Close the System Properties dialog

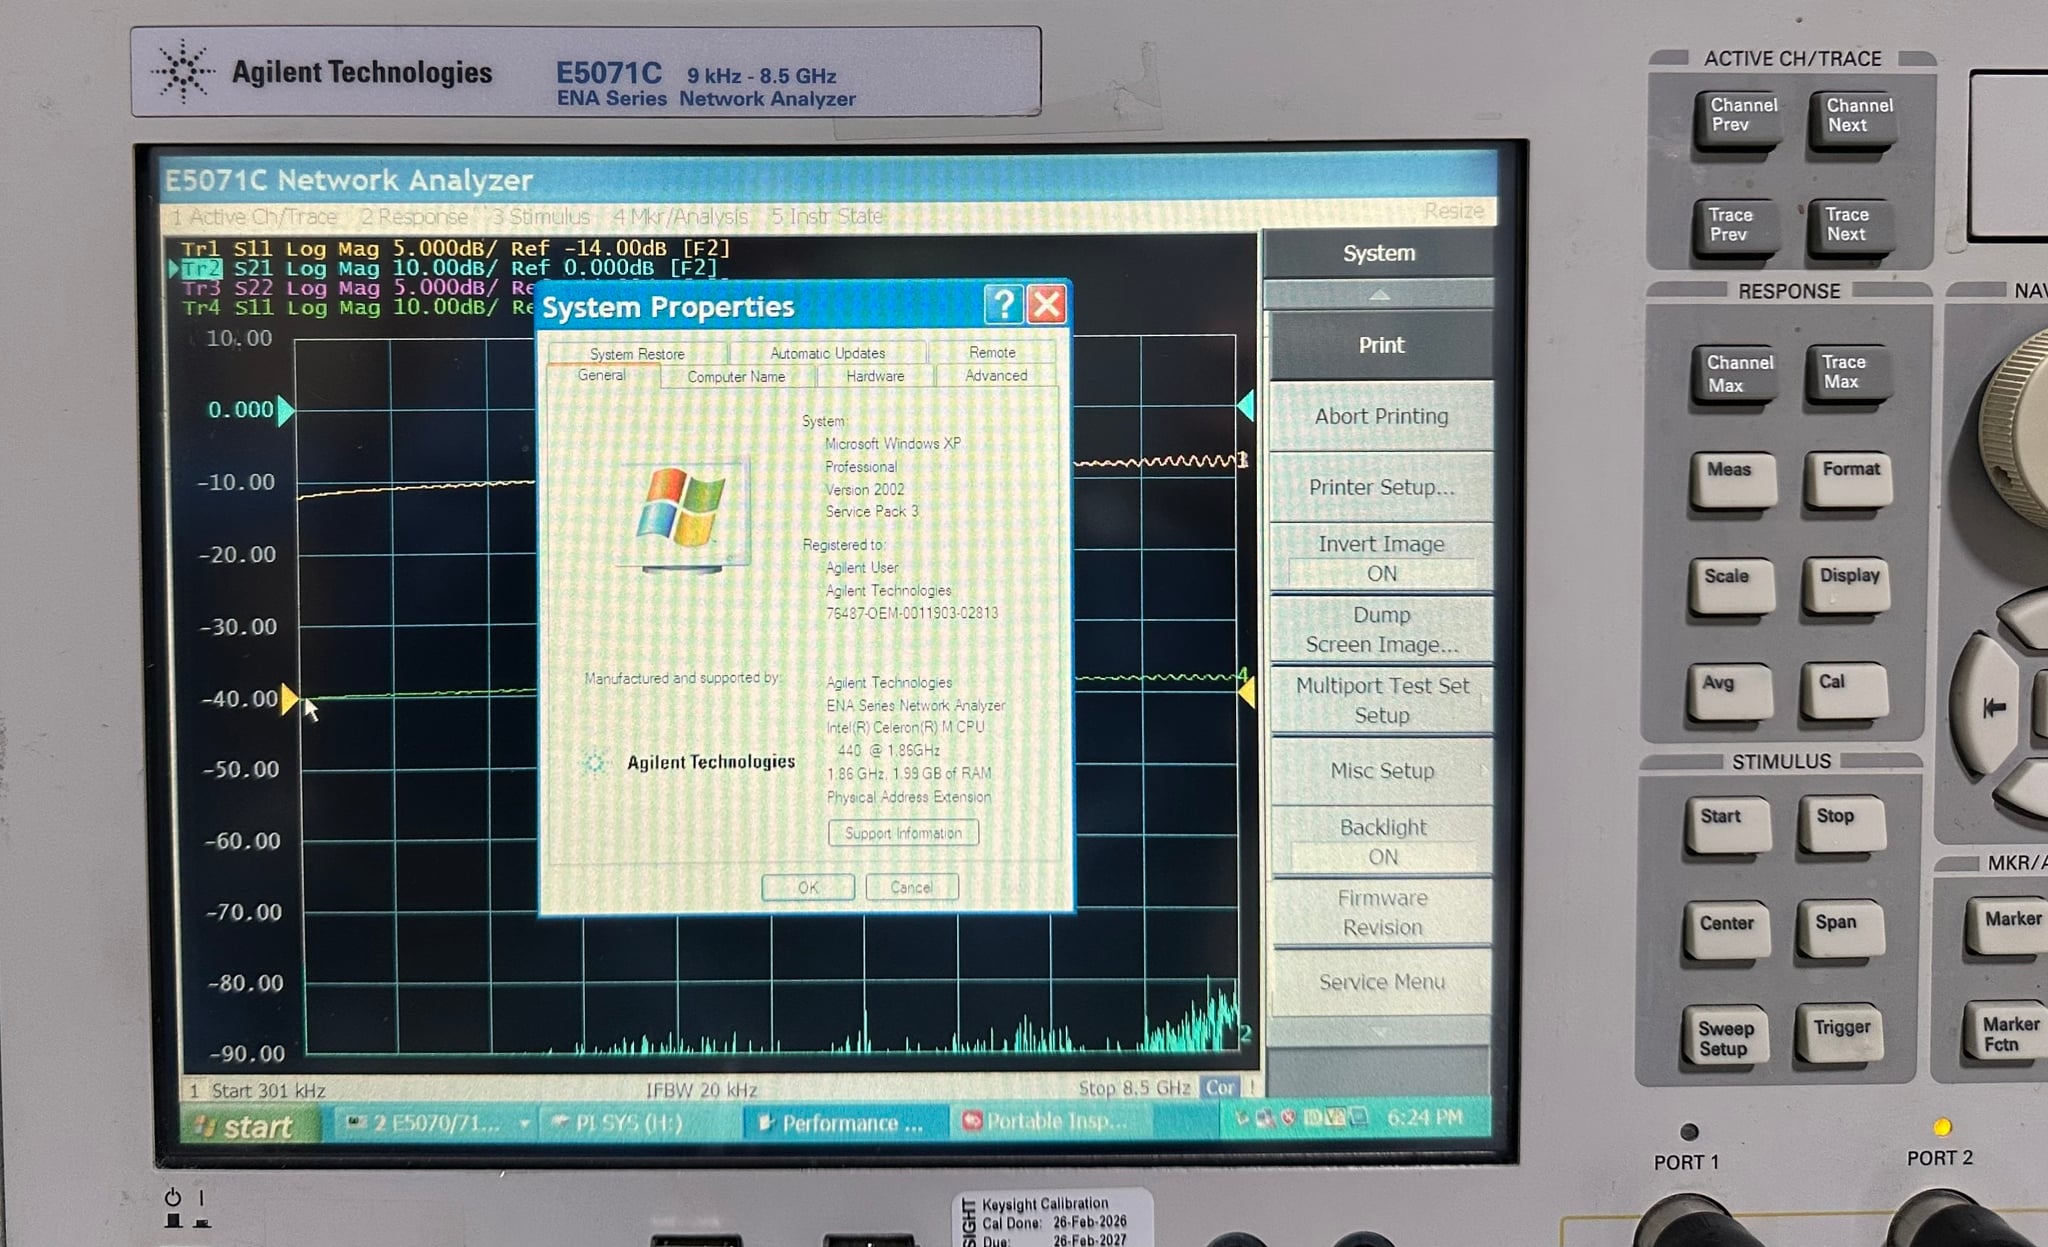click(x=1047, y=304)
